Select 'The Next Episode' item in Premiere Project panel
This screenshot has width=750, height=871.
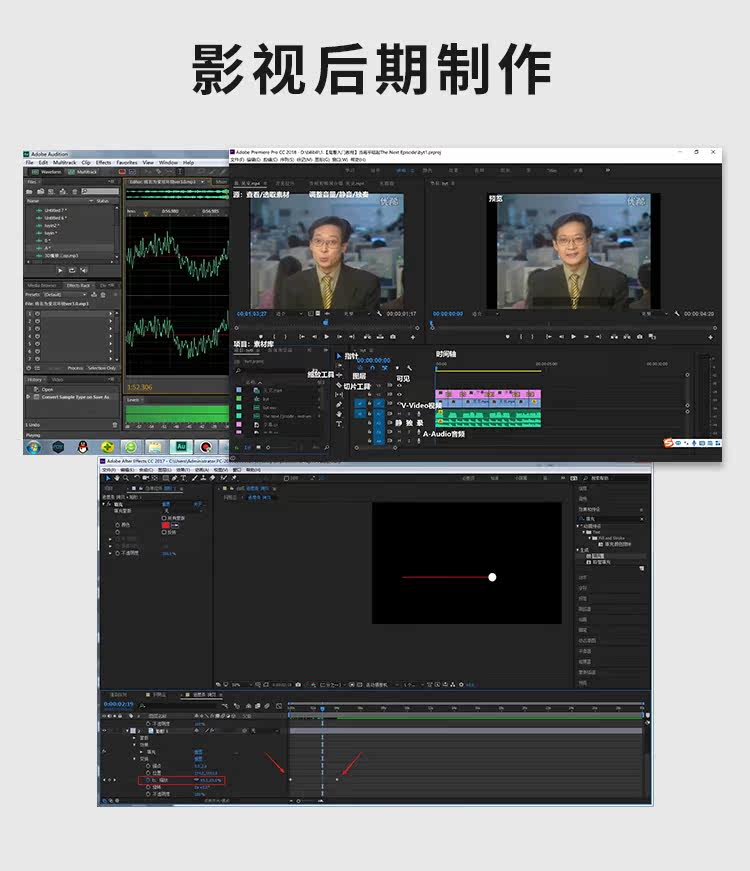click(x=287, y=416)
